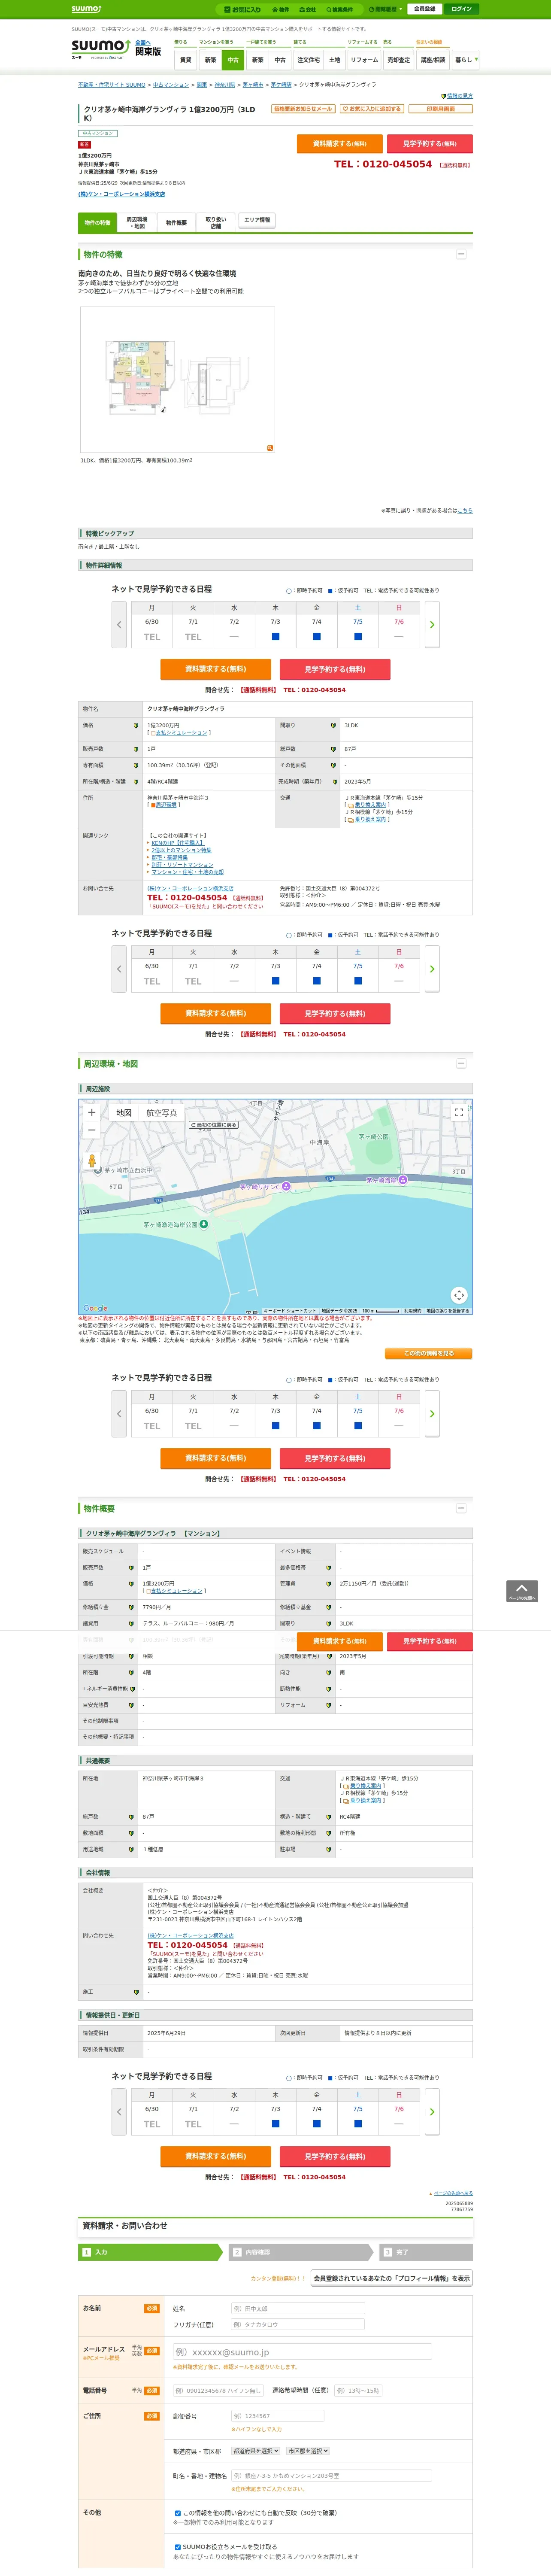
Task: Open help icon beside 修繕積立金
Action: tap(131, 1607)
